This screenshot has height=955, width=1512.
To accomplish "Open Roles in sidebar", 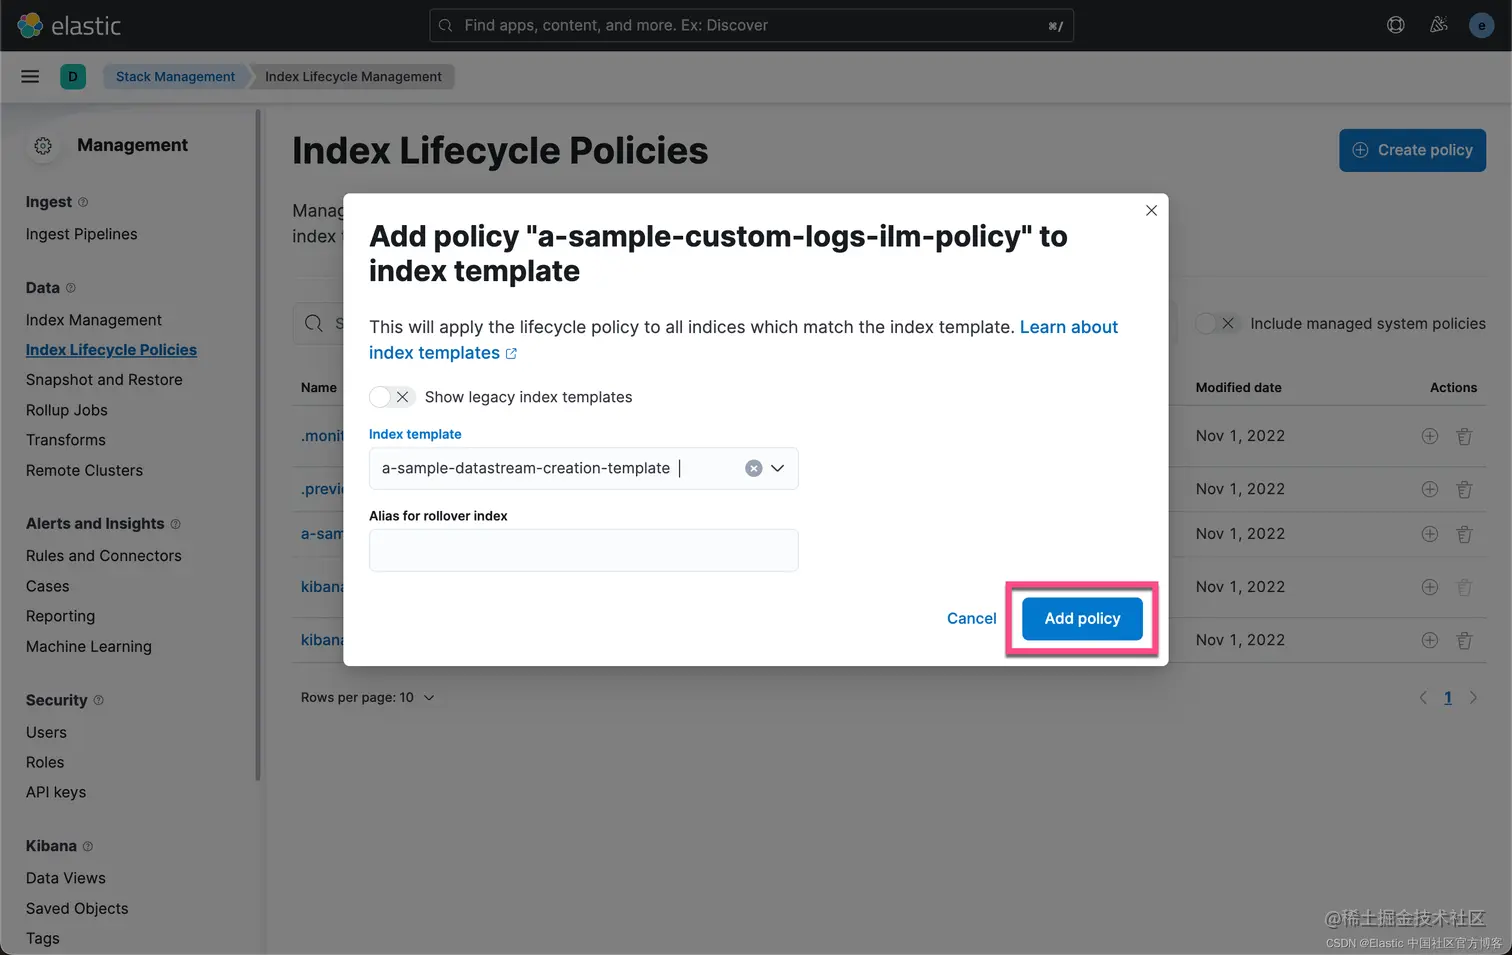I will pos(45,762).
